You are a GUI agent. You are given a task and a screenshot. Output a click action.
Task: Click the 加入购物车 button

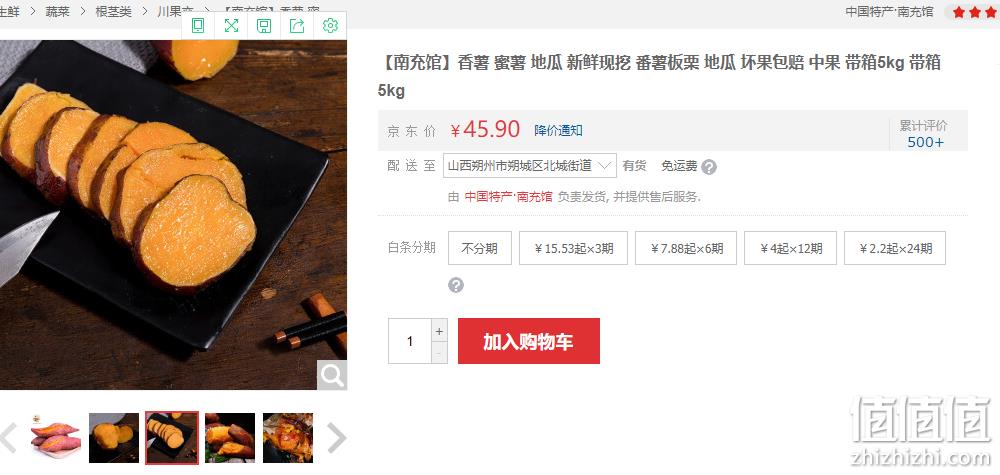tap(529, 341)
